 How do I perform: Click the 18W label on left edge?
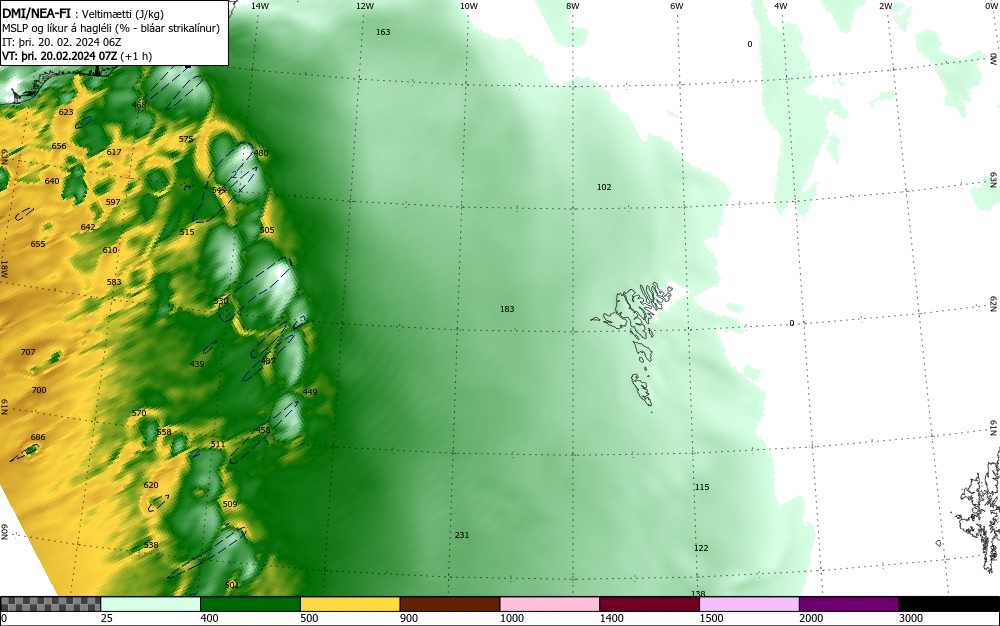click(4, 268)
